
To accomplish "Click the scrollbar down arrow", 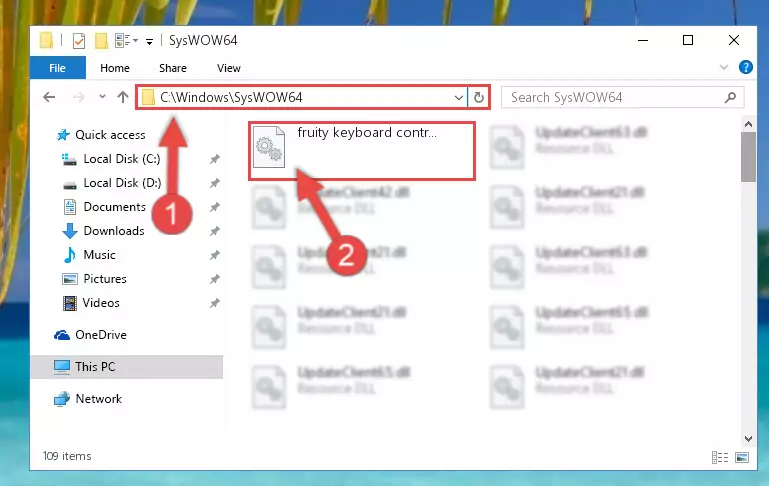I will point(748,438).
